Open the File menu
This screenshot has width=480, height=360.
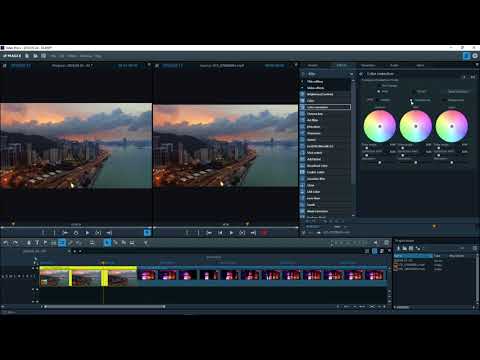(x=53, y=56)
